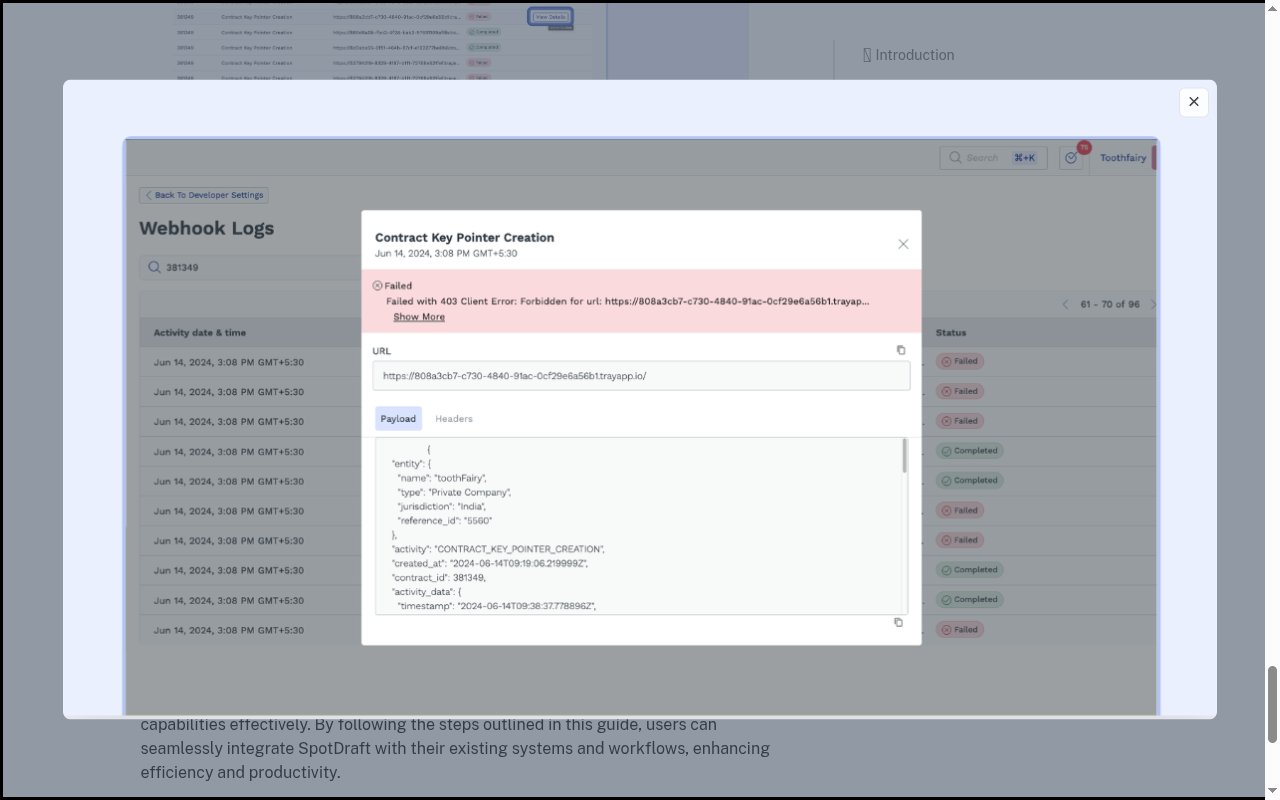Copy the payload using the bottom copy icon
1280x800 pixels.
tap(898, 622)
